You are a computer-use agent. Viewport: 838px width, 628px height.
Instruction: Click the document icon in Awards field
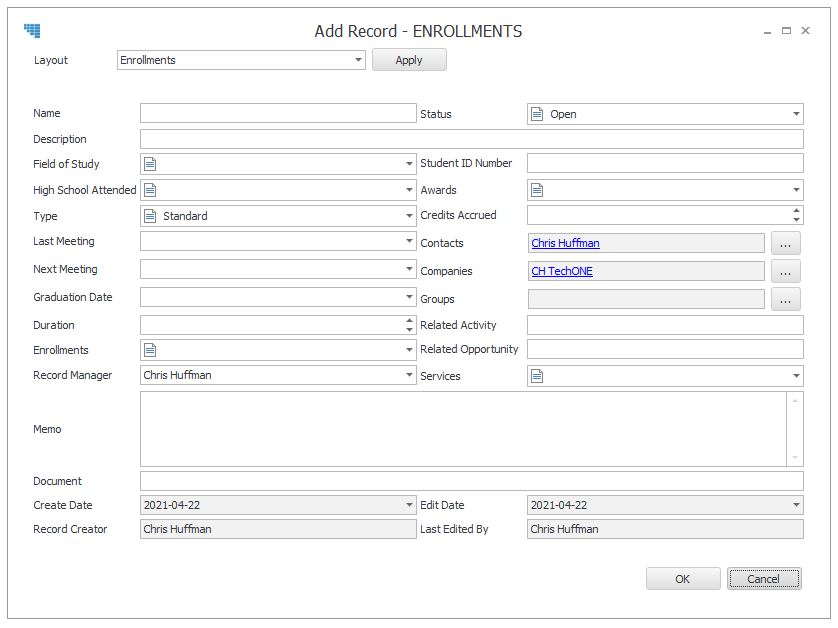pyautogui.click(x=537, y=190)
